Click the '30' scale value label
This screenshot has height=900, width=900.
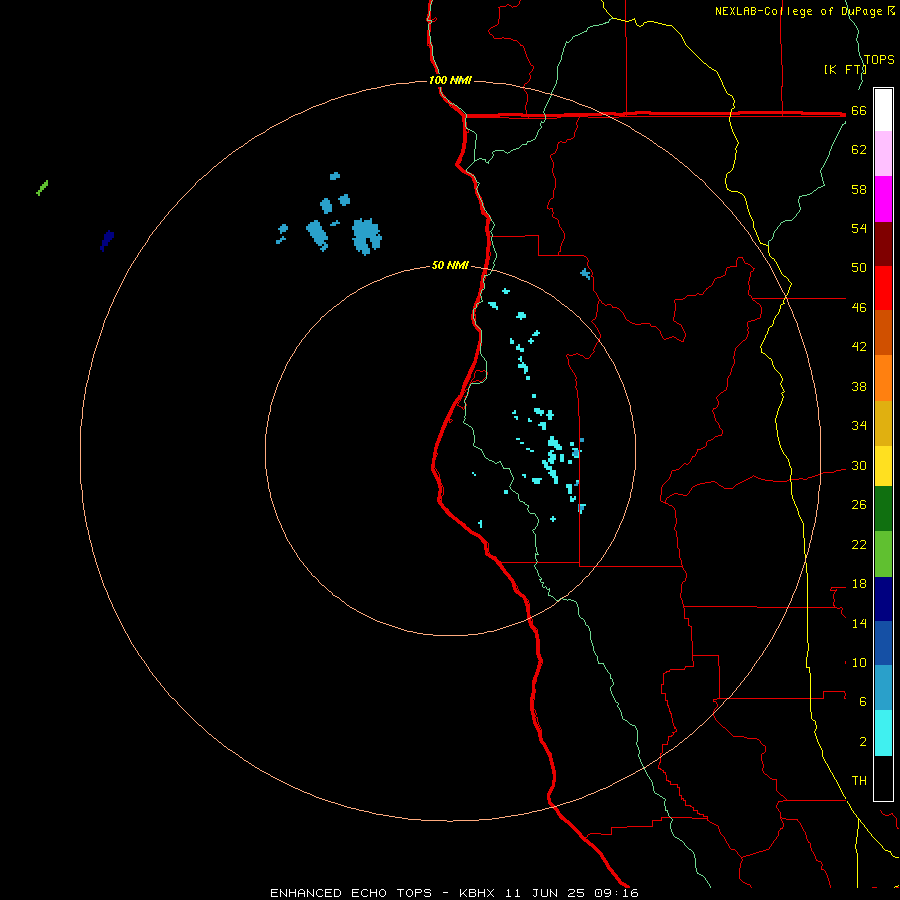tap(859, 465)
